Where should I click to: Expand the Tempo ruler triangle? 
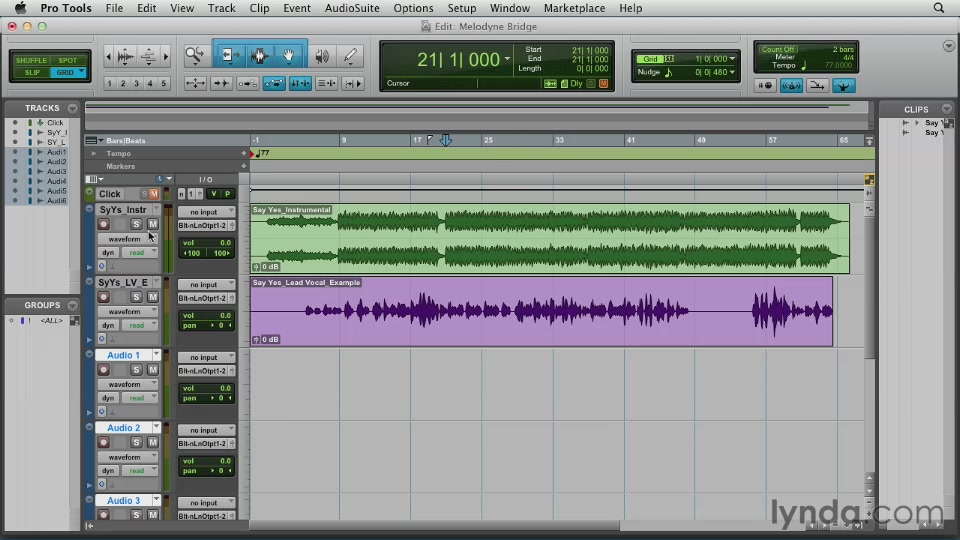pos(94,153)
